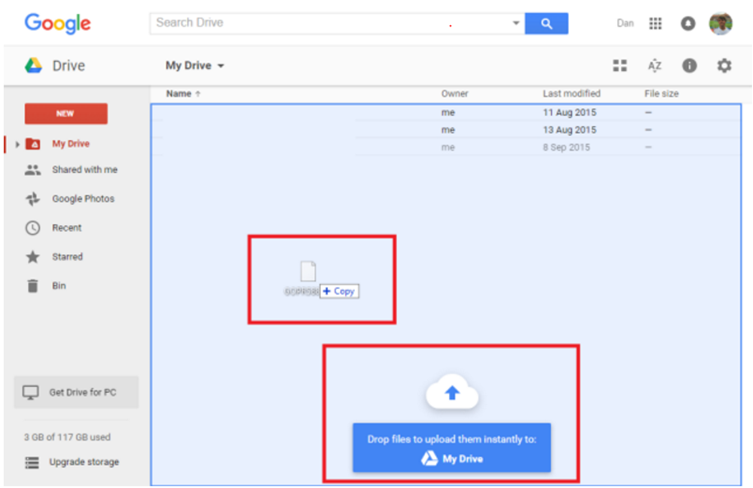Click the Dan account name
The image size is (753, 488).
(x=625, y=23)
